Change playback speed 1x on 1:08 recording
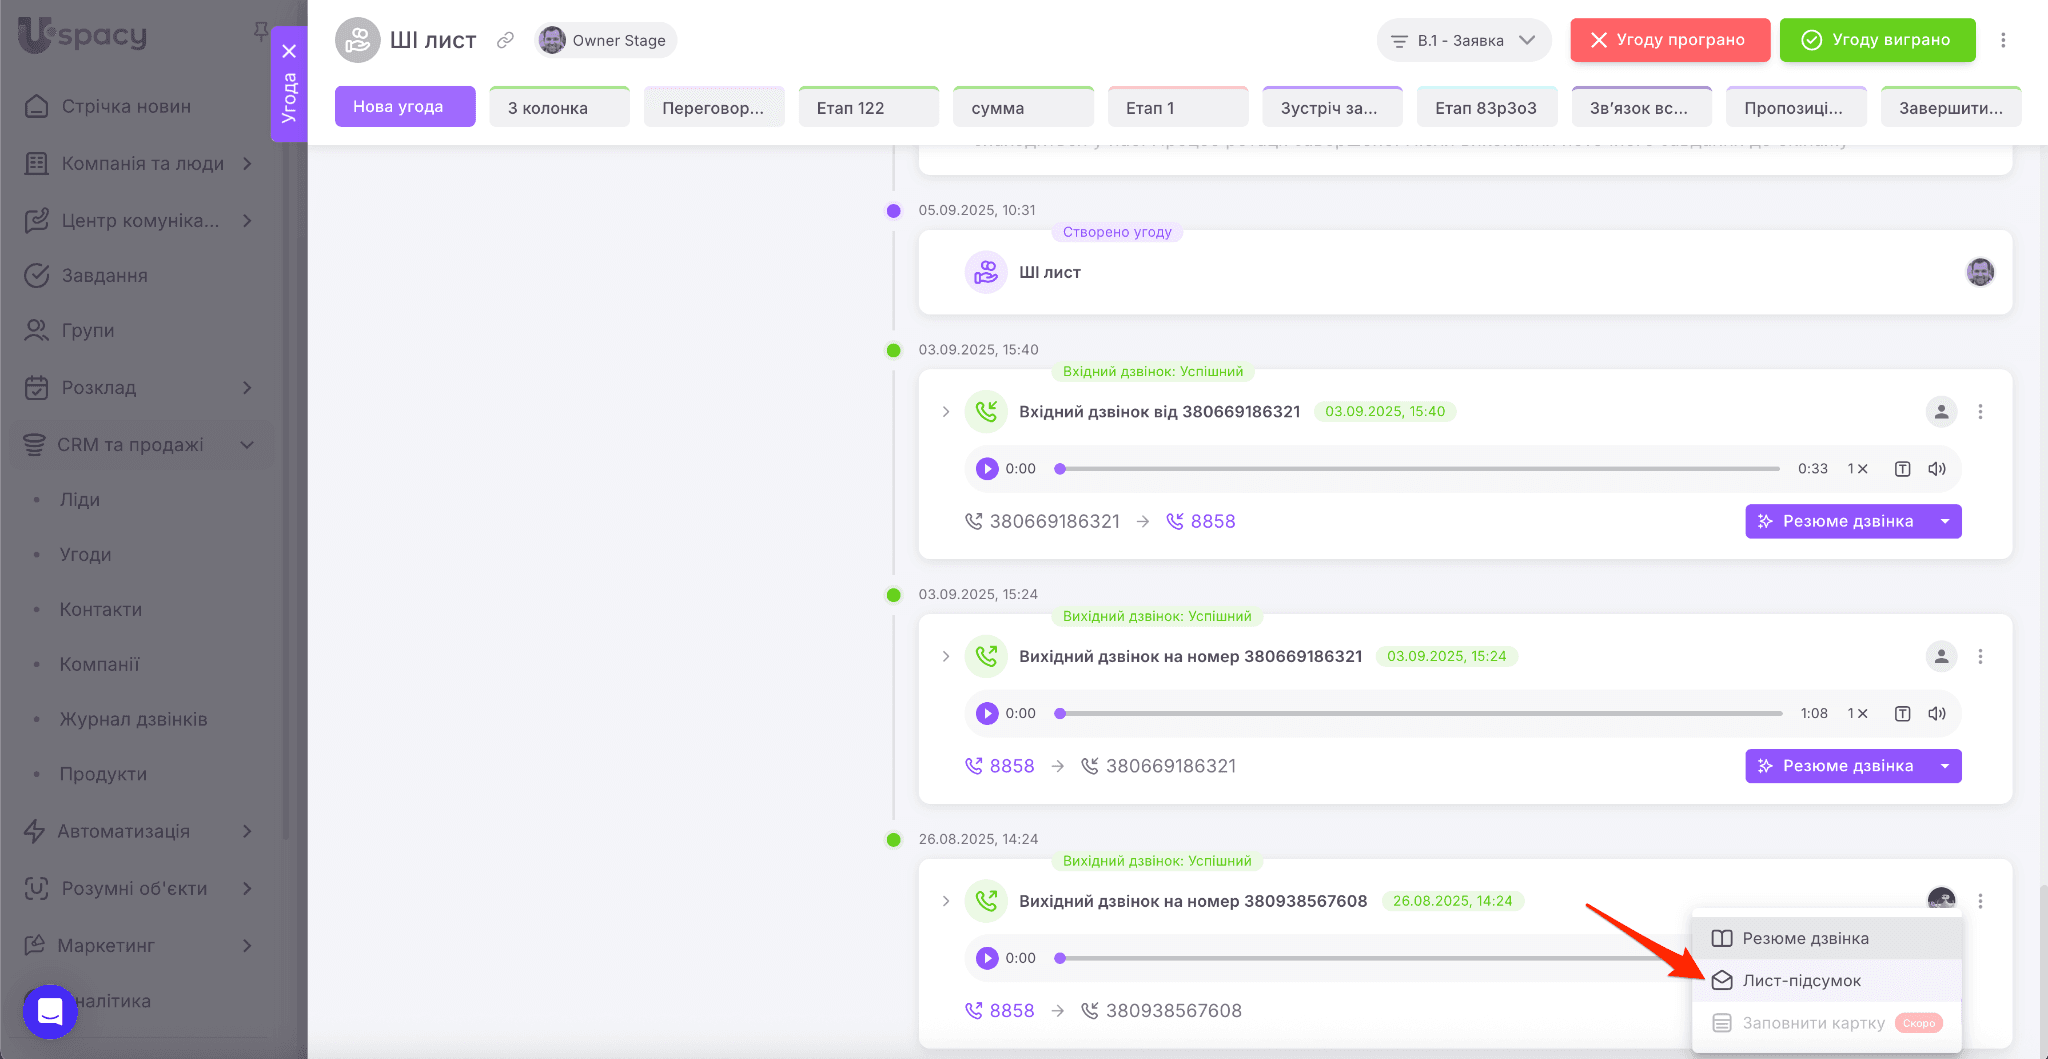The width and height of the screenshot is (2048, 1059). (x=1857, y=714)
